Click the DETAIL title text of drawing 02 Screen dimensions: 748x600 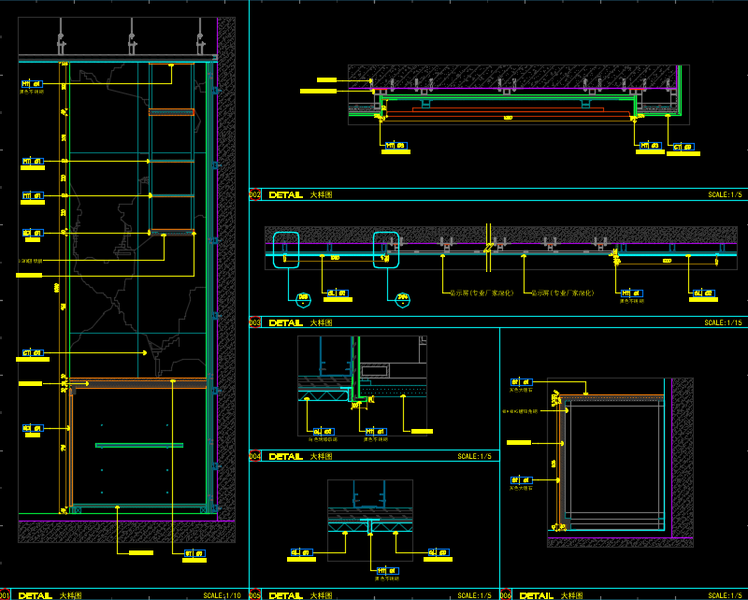pos(286,195)
